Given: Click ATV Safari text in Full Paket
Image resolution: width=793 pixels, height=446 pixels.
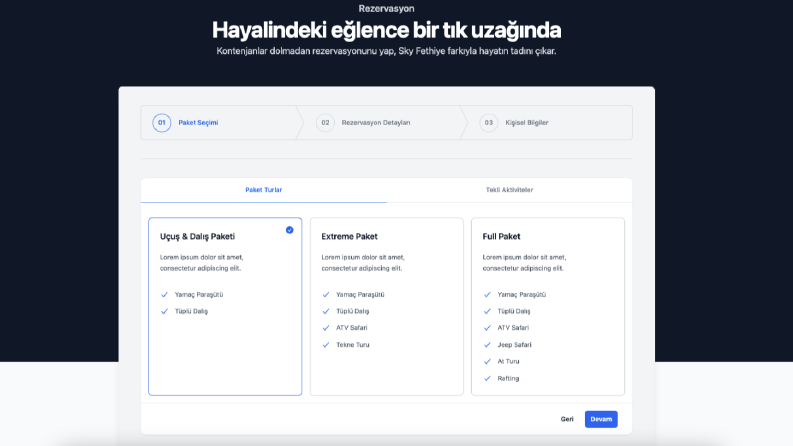Looking at the screenshot, I should click(x=513, y=328).
